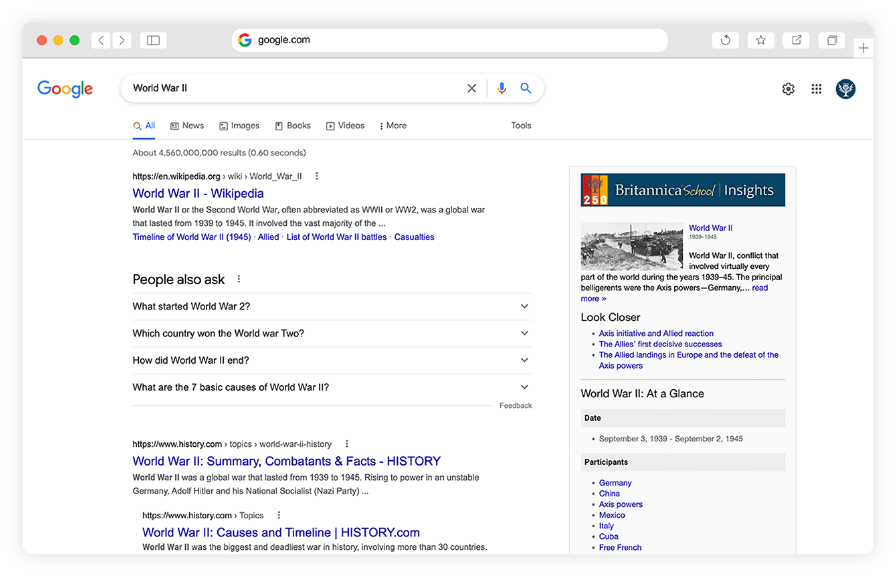Open Britannica 'World War II' title link
Image resolution: width=896 pixels, height=577 pixels.
(x=710, y=228)
